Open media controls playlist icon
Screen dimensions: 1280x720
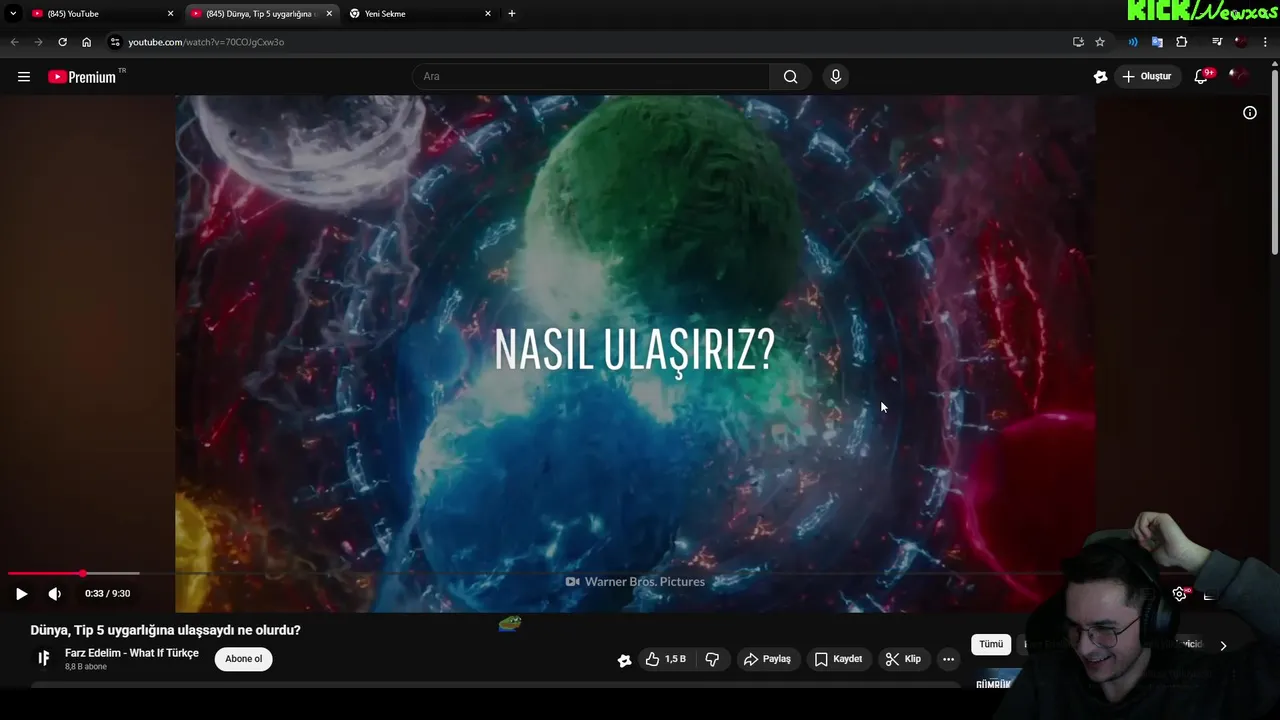tap(1217, 42)
